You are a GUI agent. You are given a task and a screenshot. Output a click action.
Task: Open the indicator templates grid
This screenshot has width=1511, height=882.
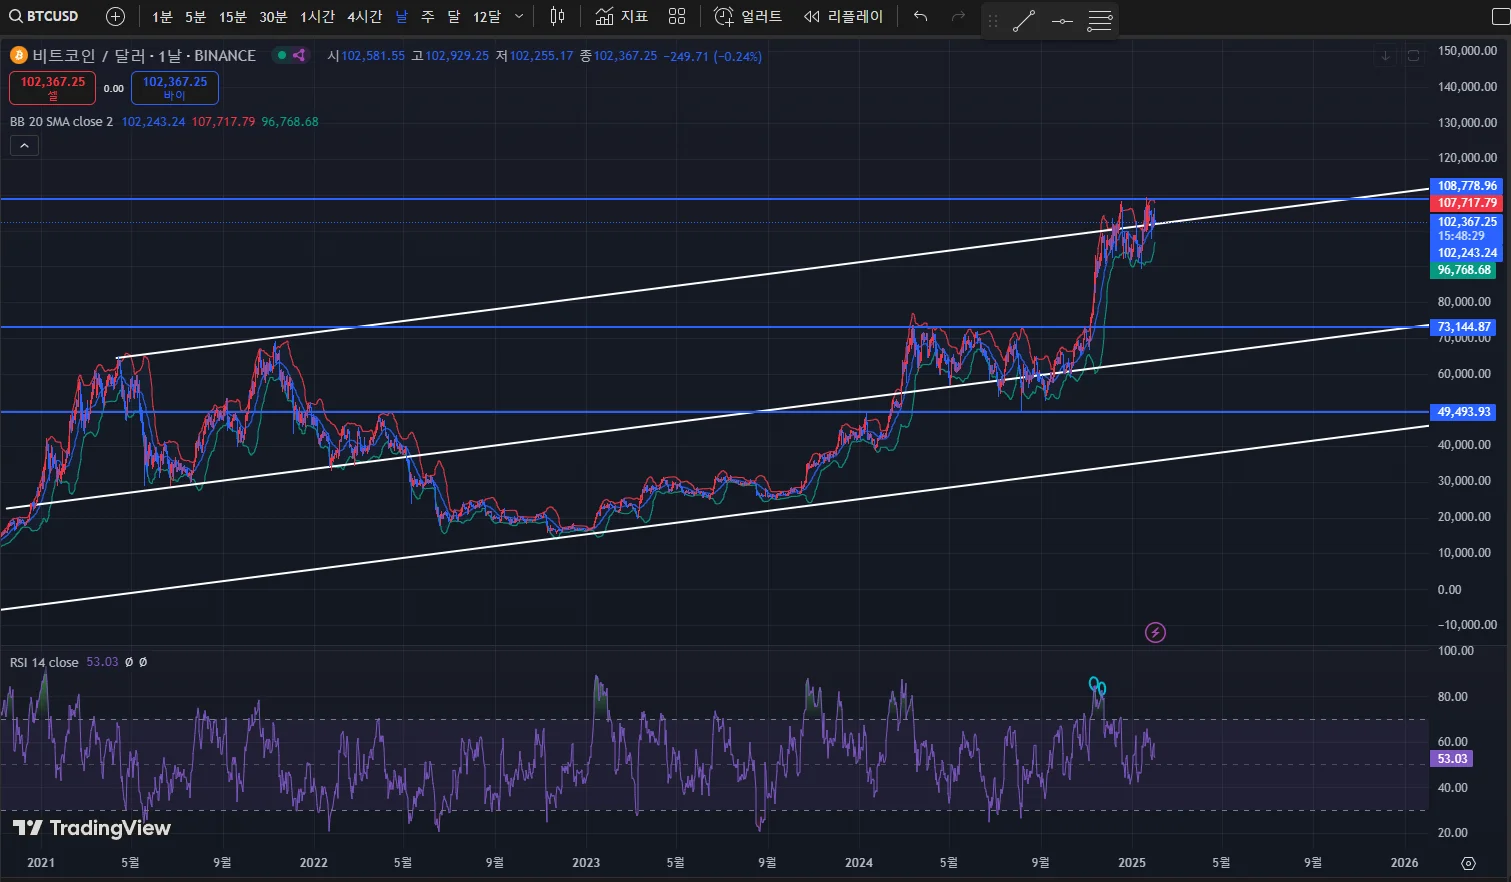tap(677, 17)
